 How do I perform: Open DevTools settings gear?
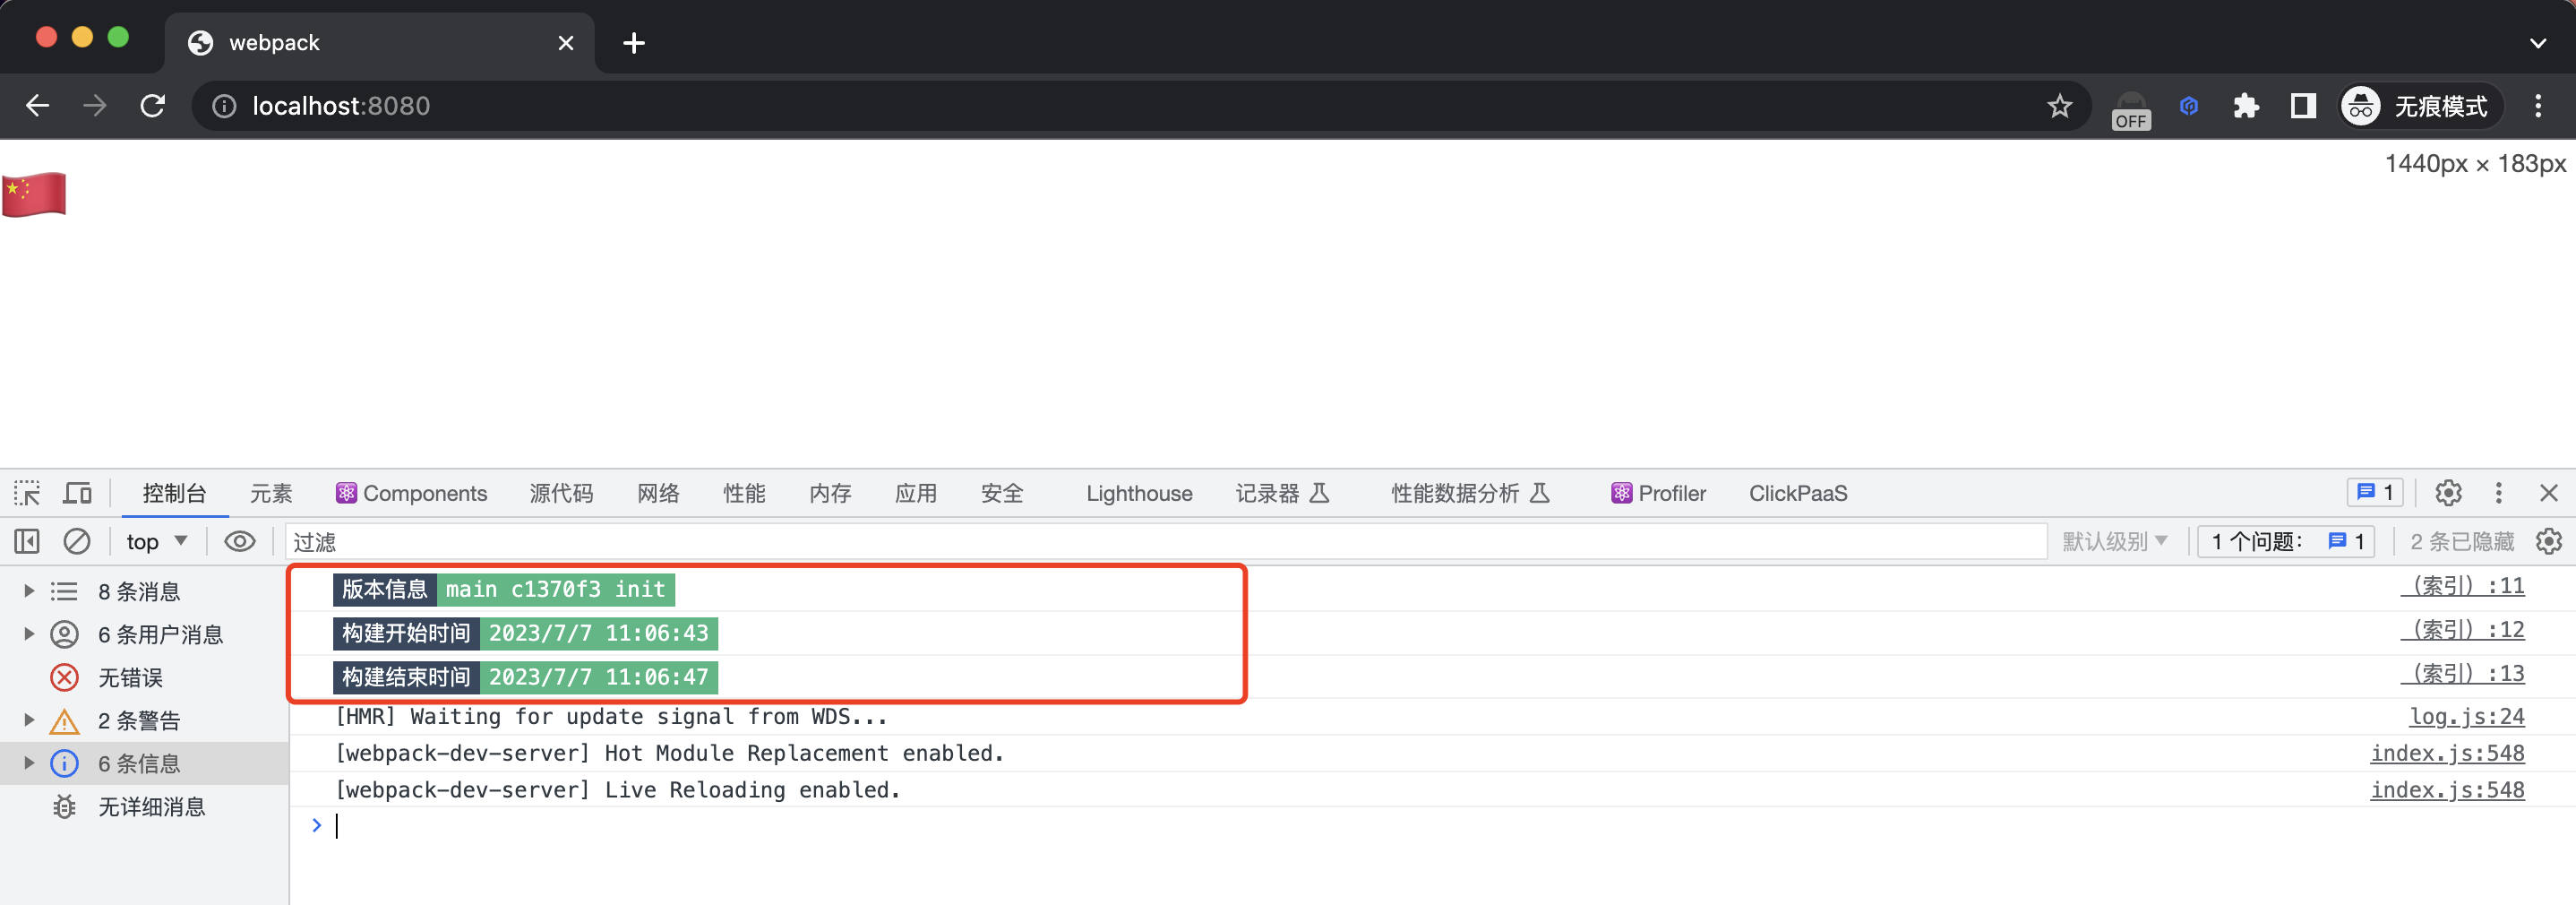(x=2448, y=493)
